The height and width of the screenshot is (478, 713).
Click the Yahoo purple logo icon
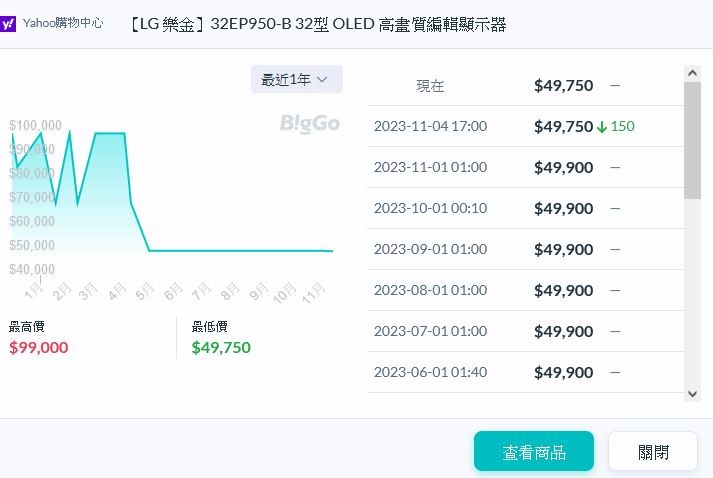(7, 24)
